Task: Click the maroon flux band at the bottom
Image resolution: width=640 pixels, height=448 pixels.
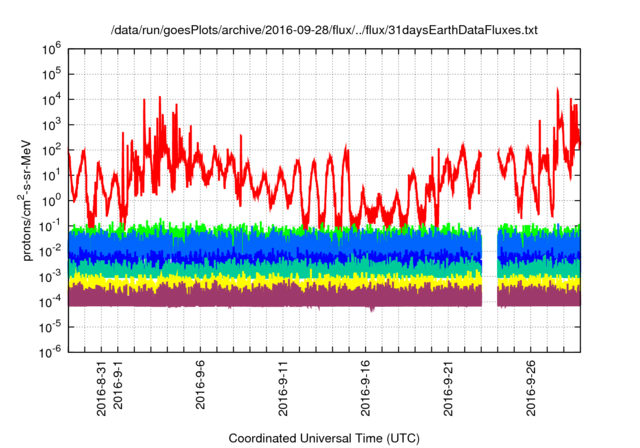Action: coord(300,298)
